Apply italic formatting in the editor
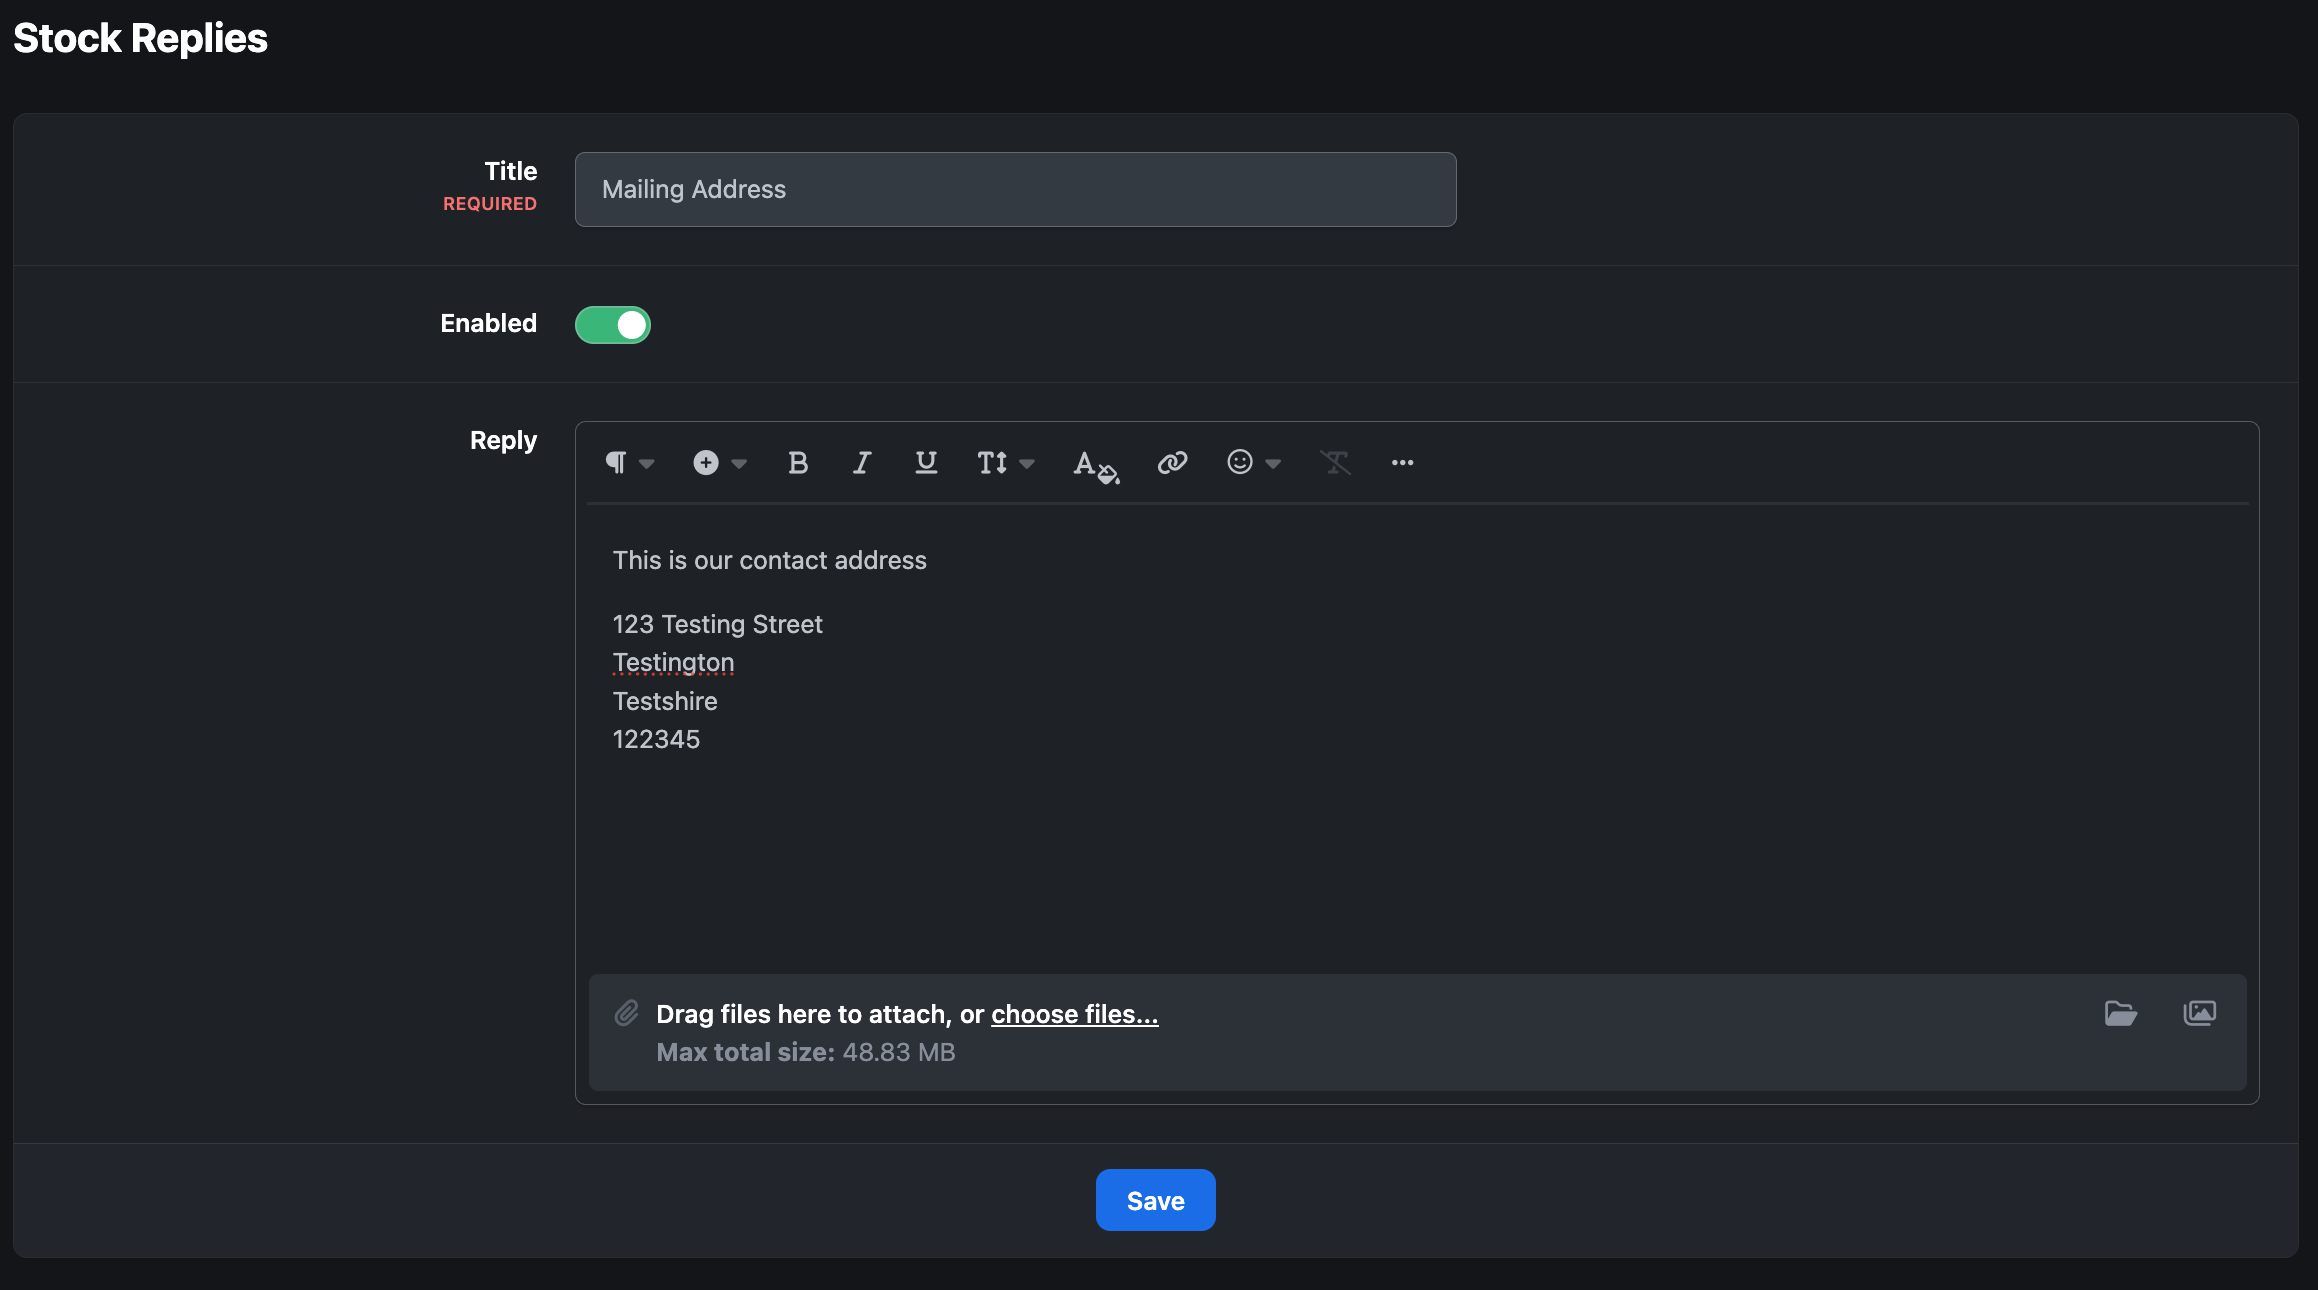Screen dimensions: 2318x1290 tap(861, 463)
